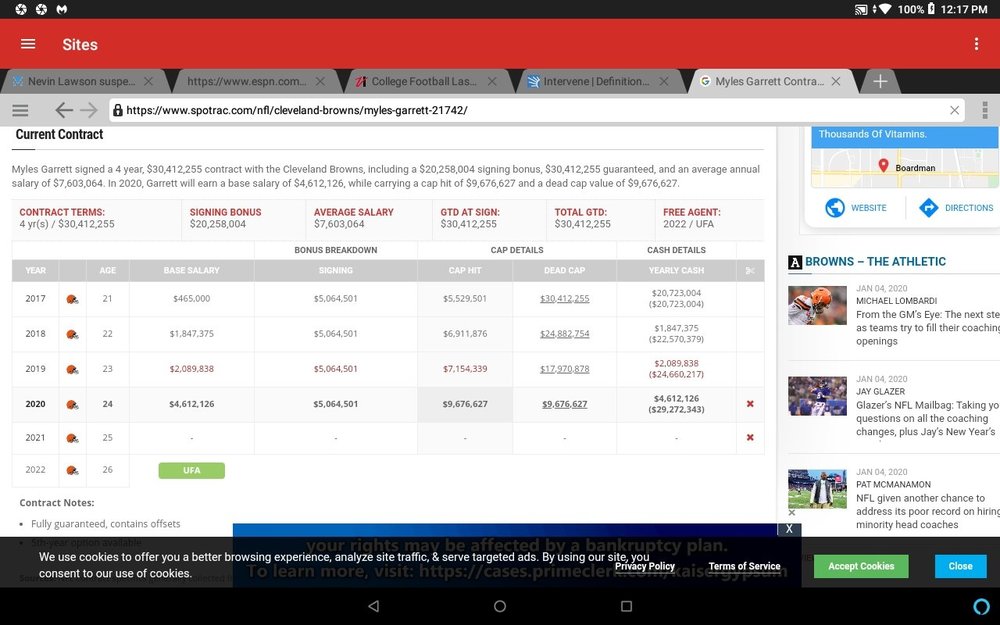Tap the Android recent apps square

point(626,606)
